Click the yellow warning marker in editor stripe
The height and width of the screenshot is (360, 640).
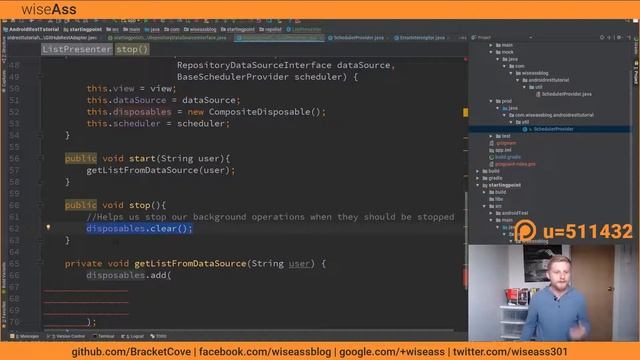tap(466, 113)
